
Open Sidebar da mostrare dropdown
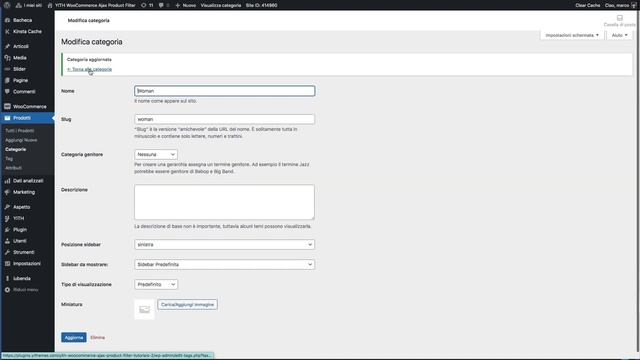tap(224, 264)
